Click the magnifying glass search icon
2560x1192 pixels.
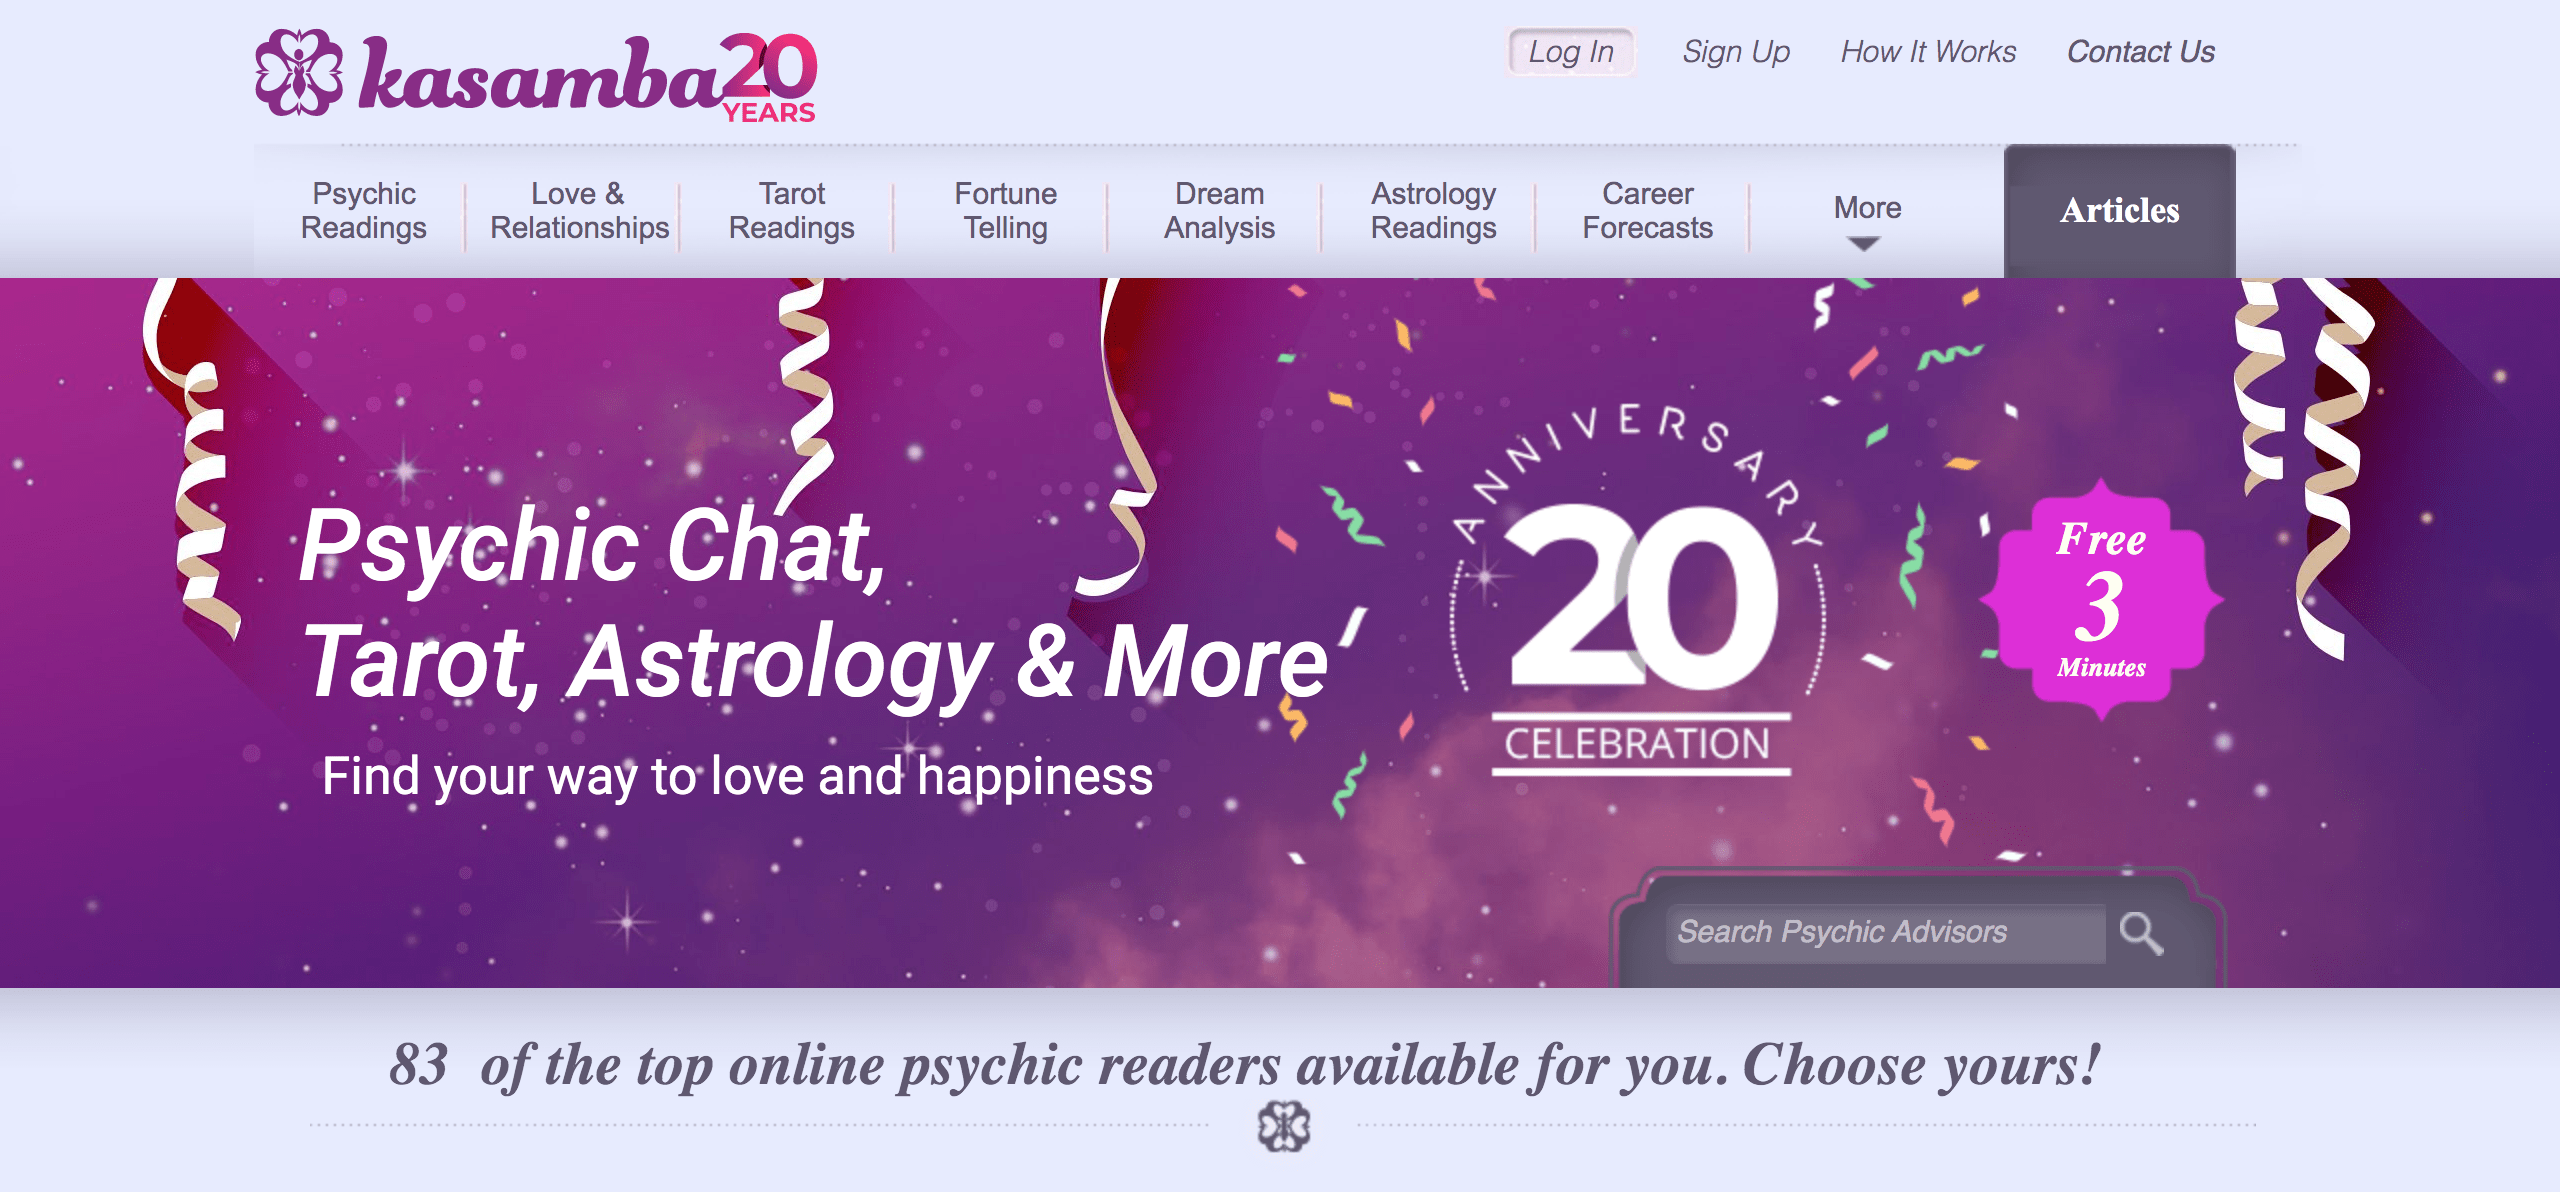(x=2141, y=934)
